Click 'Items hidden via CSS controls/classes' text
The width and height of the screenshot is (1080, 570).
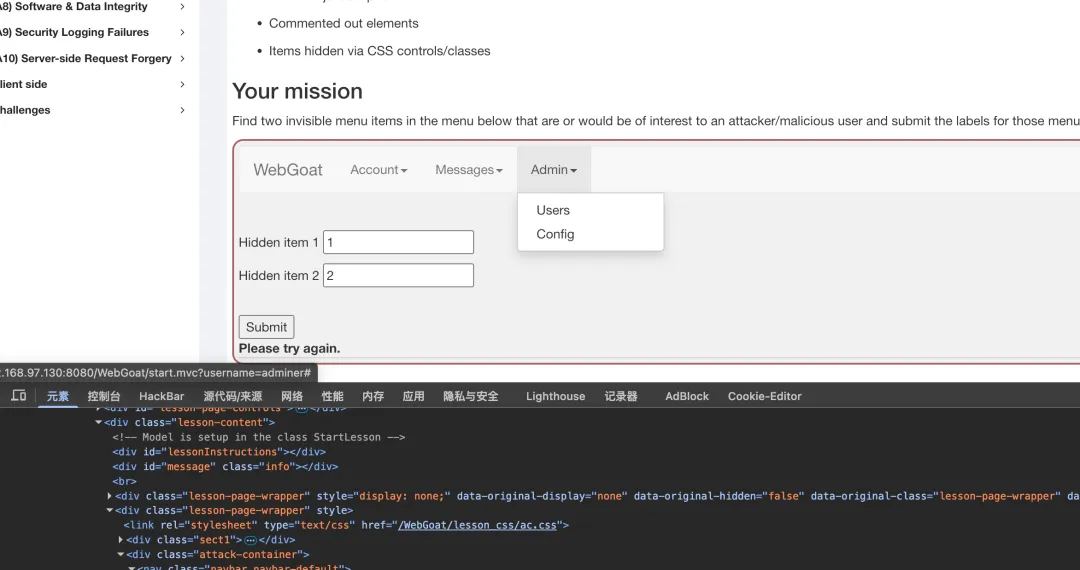point(380,51)
